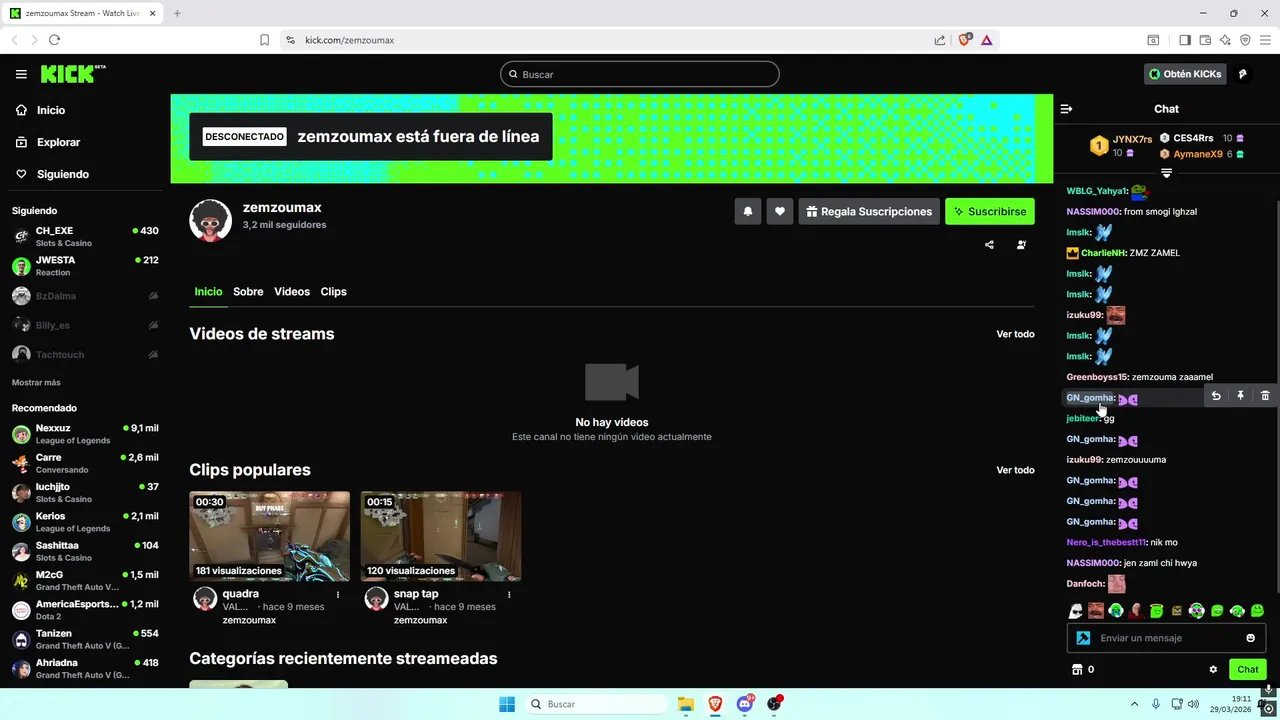Click the browser address bar URL
Screen dimensions: 1280x720
[x=349, y=40]
